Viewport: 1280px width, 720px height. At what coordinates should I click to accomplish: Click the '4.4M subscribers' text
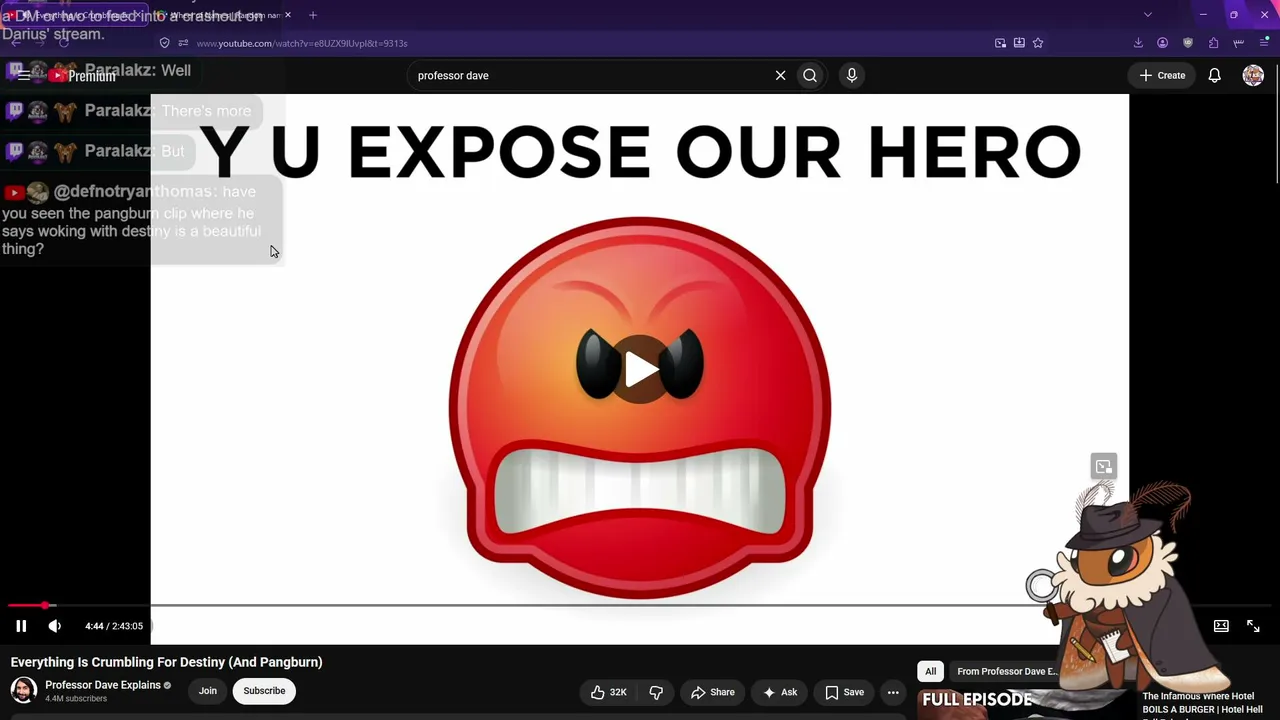tap(76, 699)
